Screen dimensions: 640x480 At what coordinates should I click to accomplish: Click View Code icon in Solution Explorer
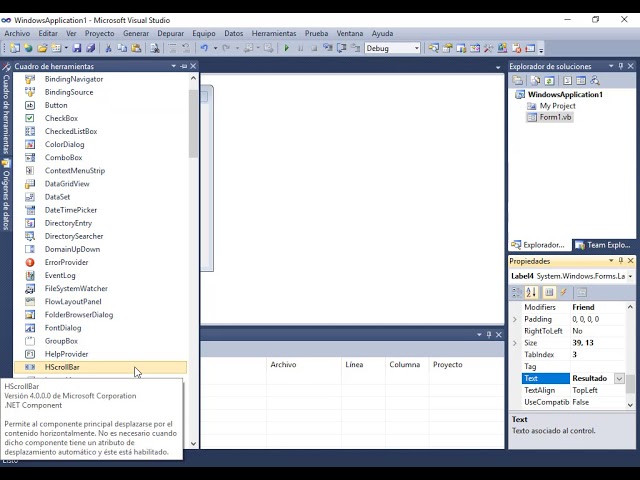(x=568, y=80)
